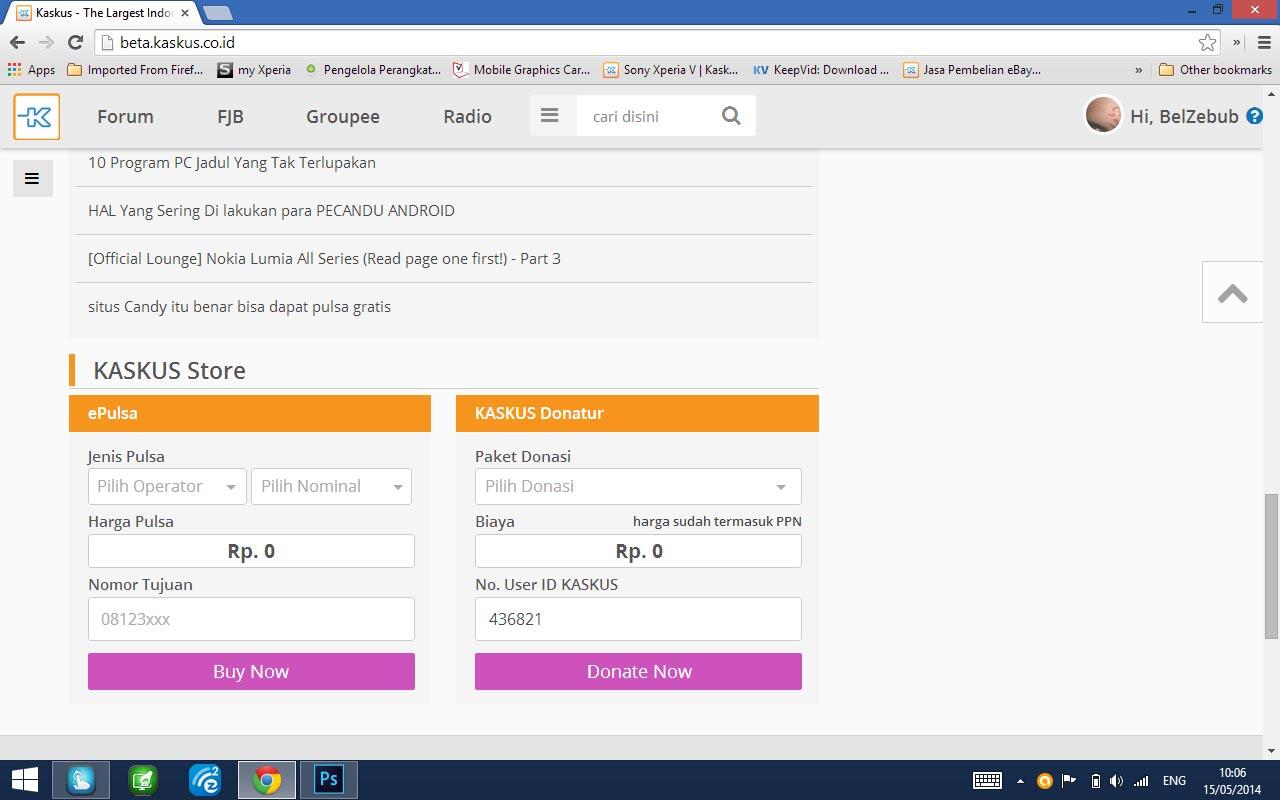Click the back-to-top arrow button

(1232, 293)
